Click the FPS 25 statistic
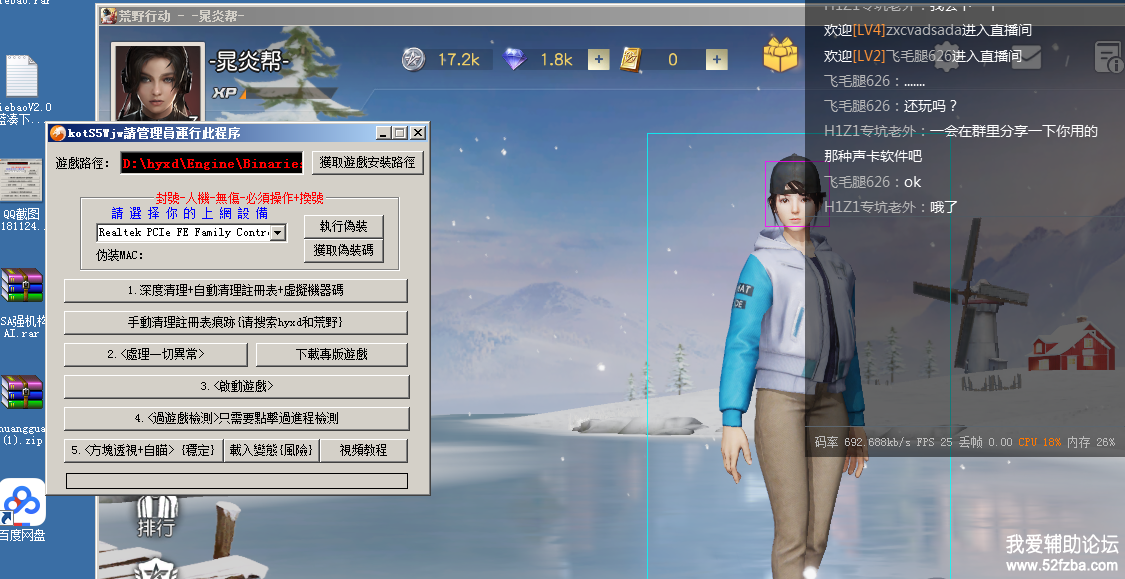The width and height of the screenshot is (1125, 579). click(934, 442)
